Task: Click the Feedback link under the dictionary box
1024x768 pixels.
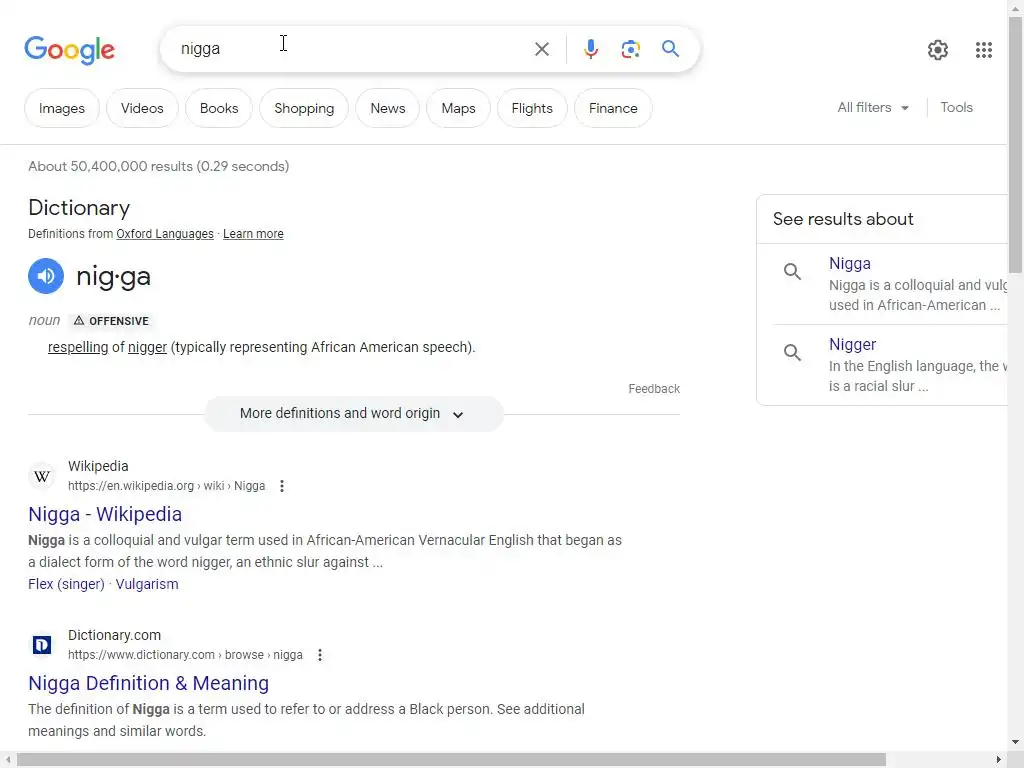Action: pos(654,389)
